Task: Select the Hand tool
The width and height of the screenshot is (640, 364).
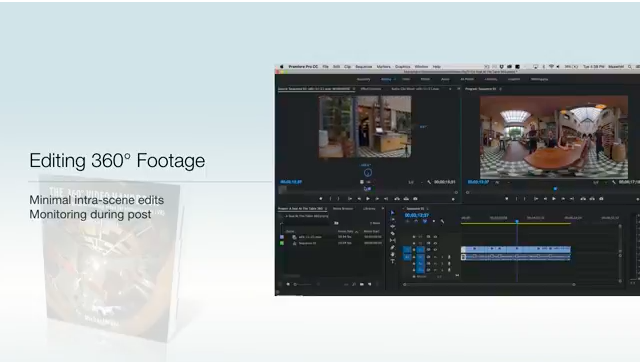Action: point(393,254)
